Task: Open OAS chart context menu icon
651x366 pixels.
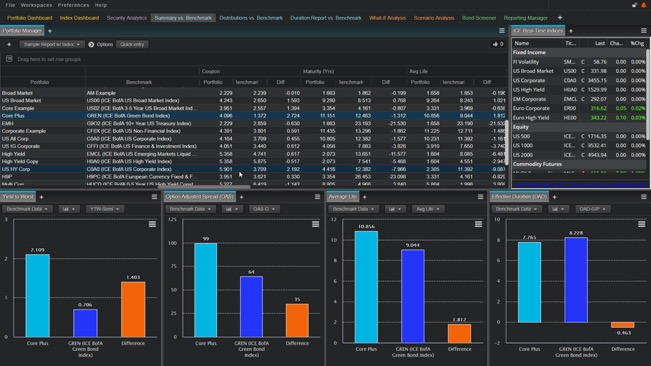Action: click(316, 224)
